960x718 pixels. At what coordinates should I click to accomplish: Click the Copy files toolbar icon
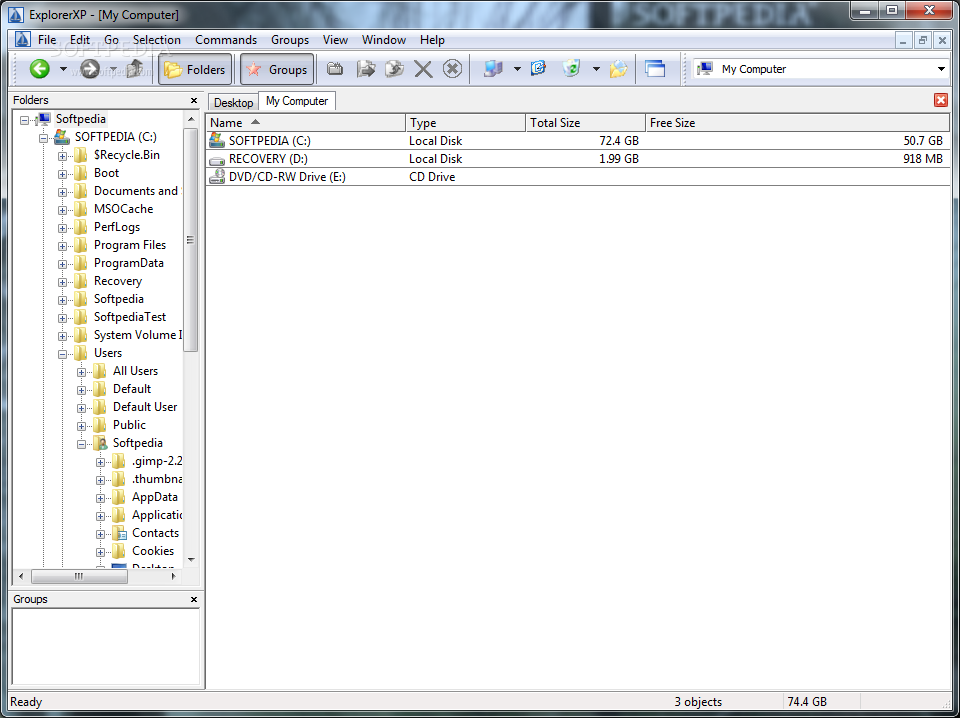click(x=366, y=69)
